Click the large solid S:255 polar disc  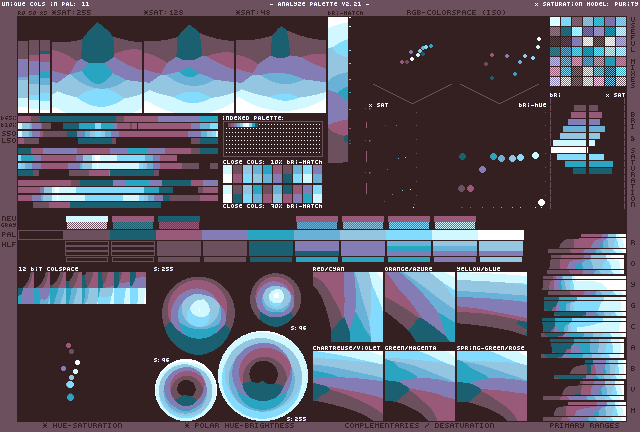coord(198,316)
